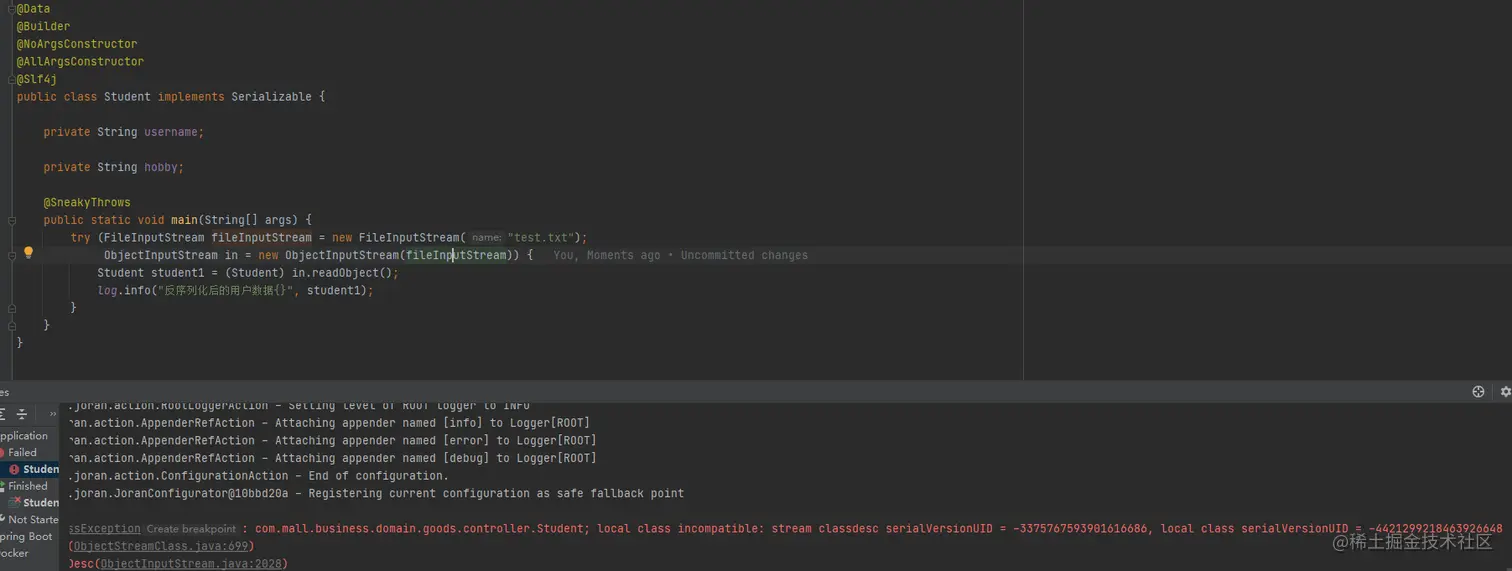
Task: Click the inline 'Uncommitted changes' blame annotation
Action: pyautogui.click(x=744, y=256)
